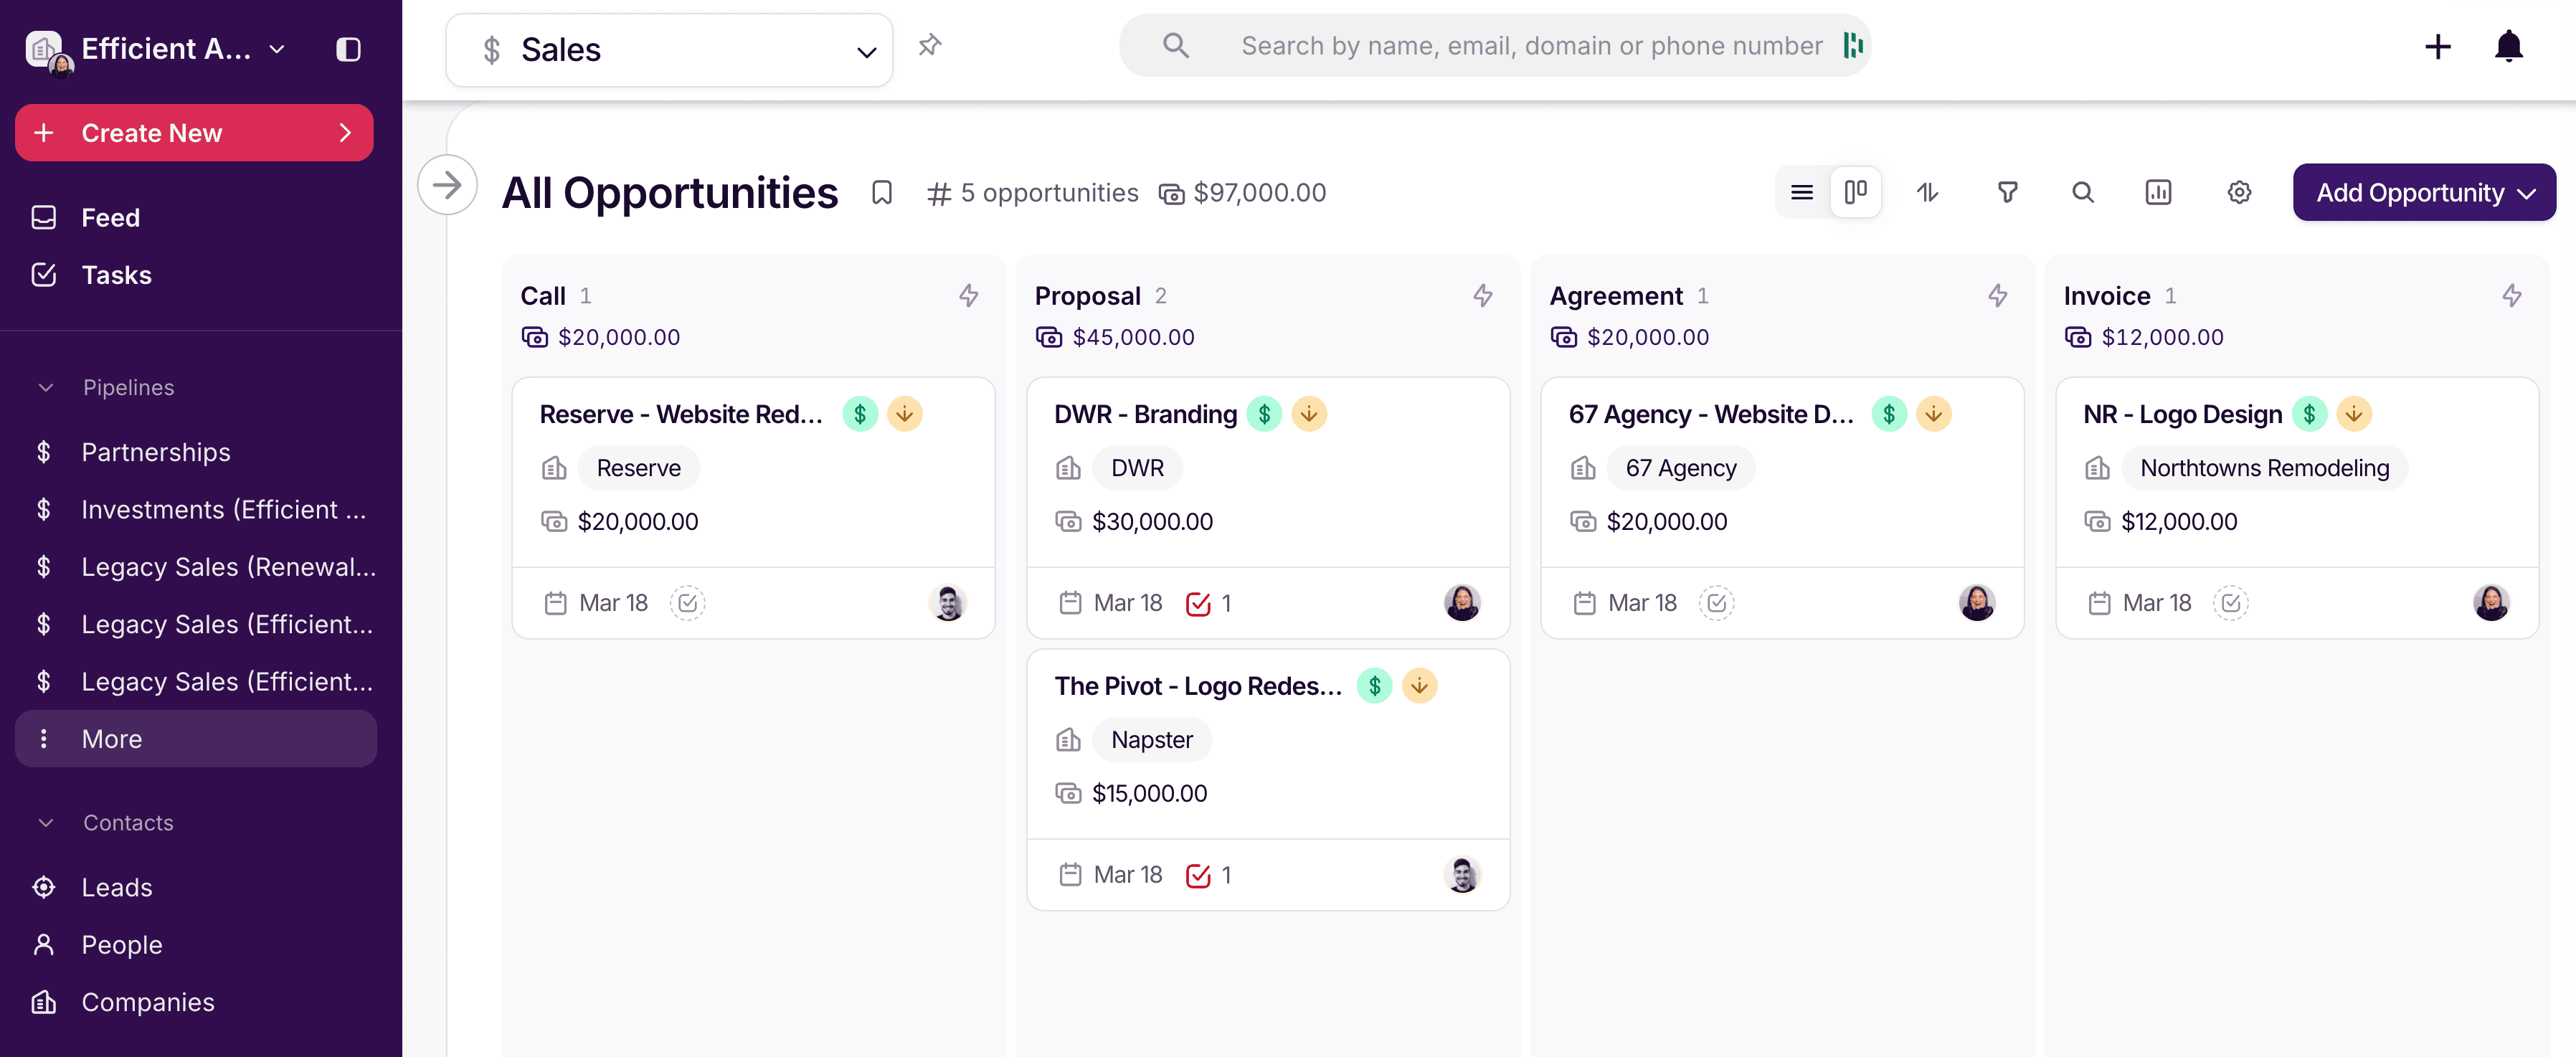Viewport: 2576px width, 1057px height.
Task: Switch to board view
Action: [1855, 192]
